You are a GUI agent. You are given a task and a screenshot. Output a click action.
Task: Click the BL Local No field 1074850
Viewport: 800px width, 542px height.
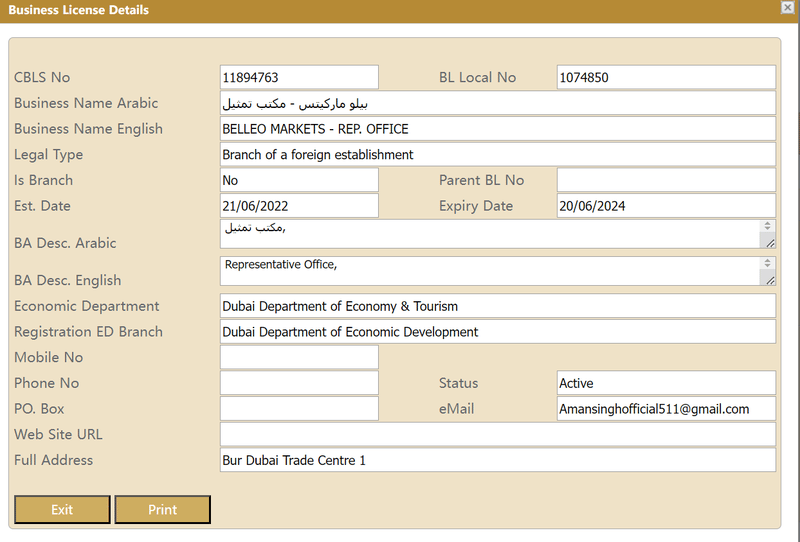[666, 78]
